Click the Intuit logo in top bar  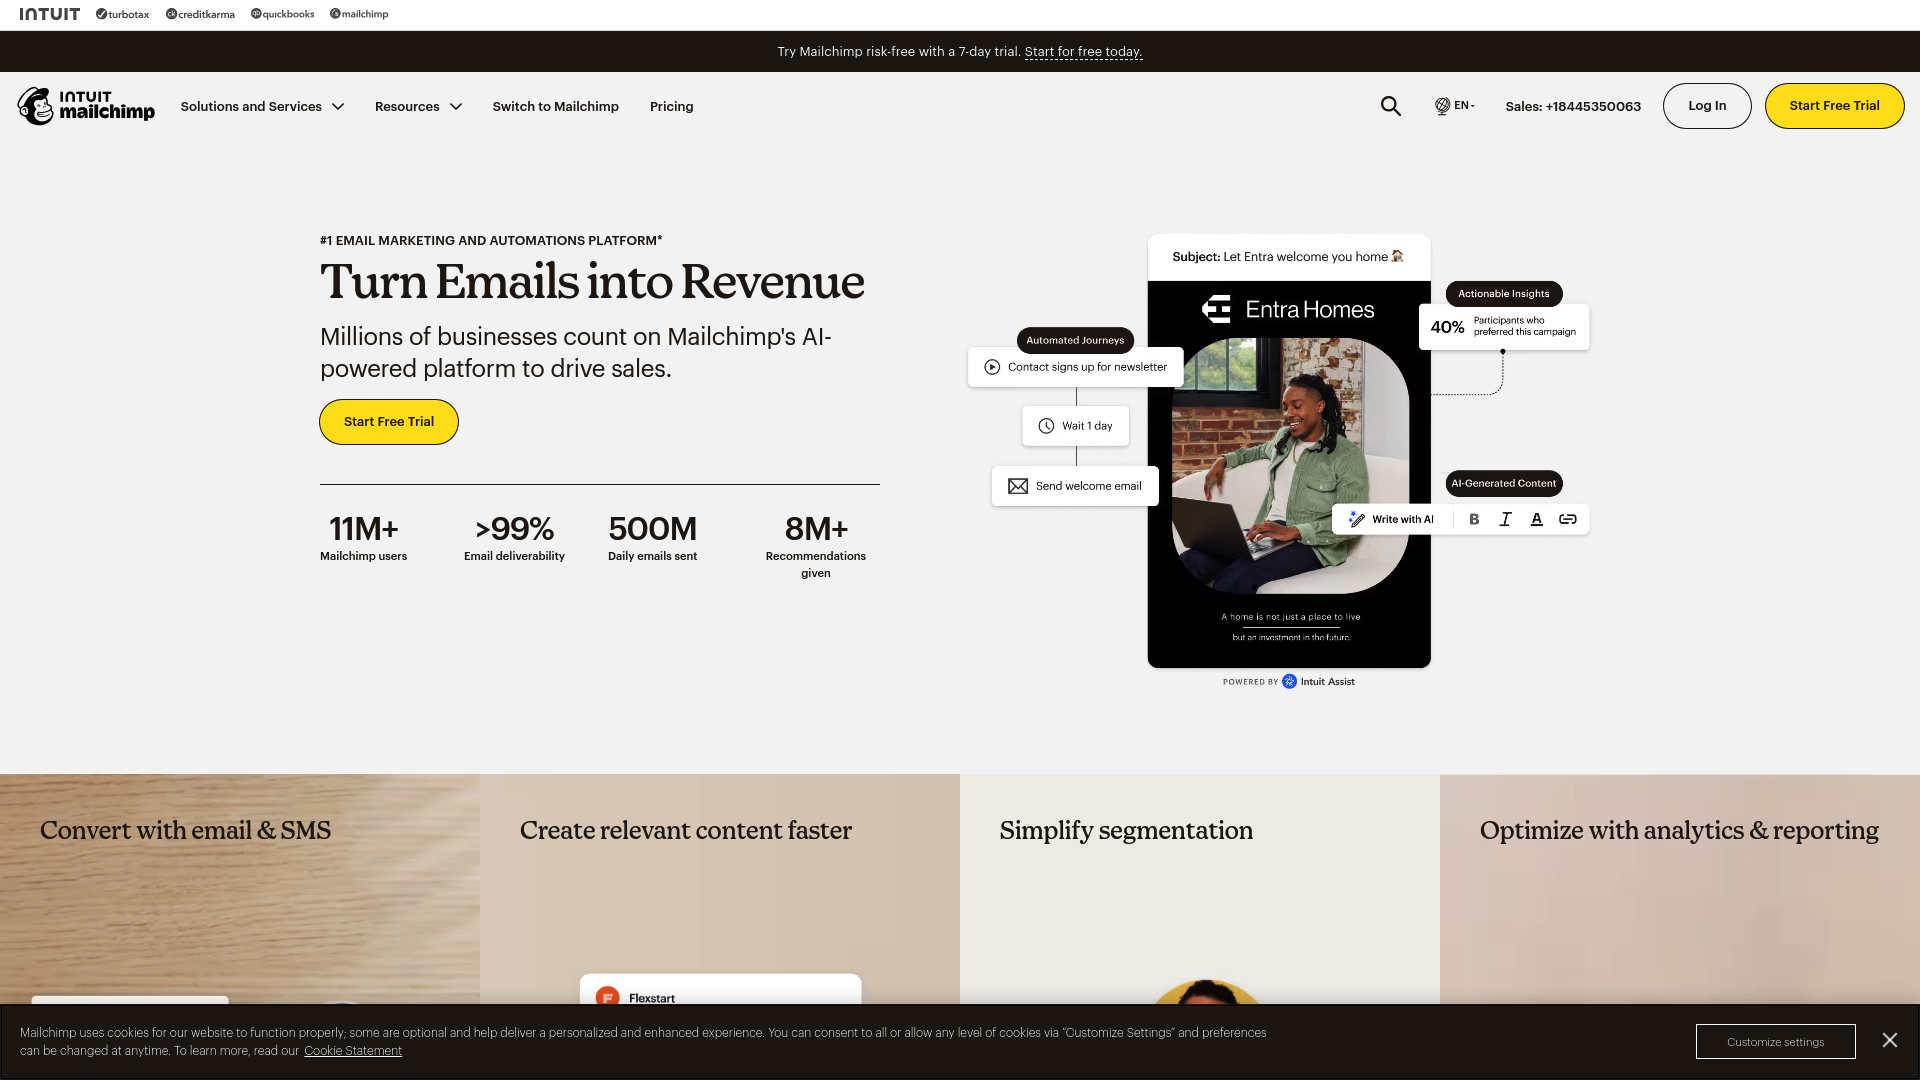[x=49, y=14]
